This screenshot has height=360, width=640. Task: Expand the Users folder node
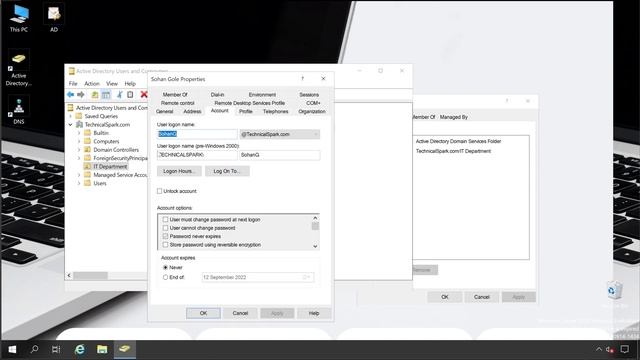(x=79, y=183)
